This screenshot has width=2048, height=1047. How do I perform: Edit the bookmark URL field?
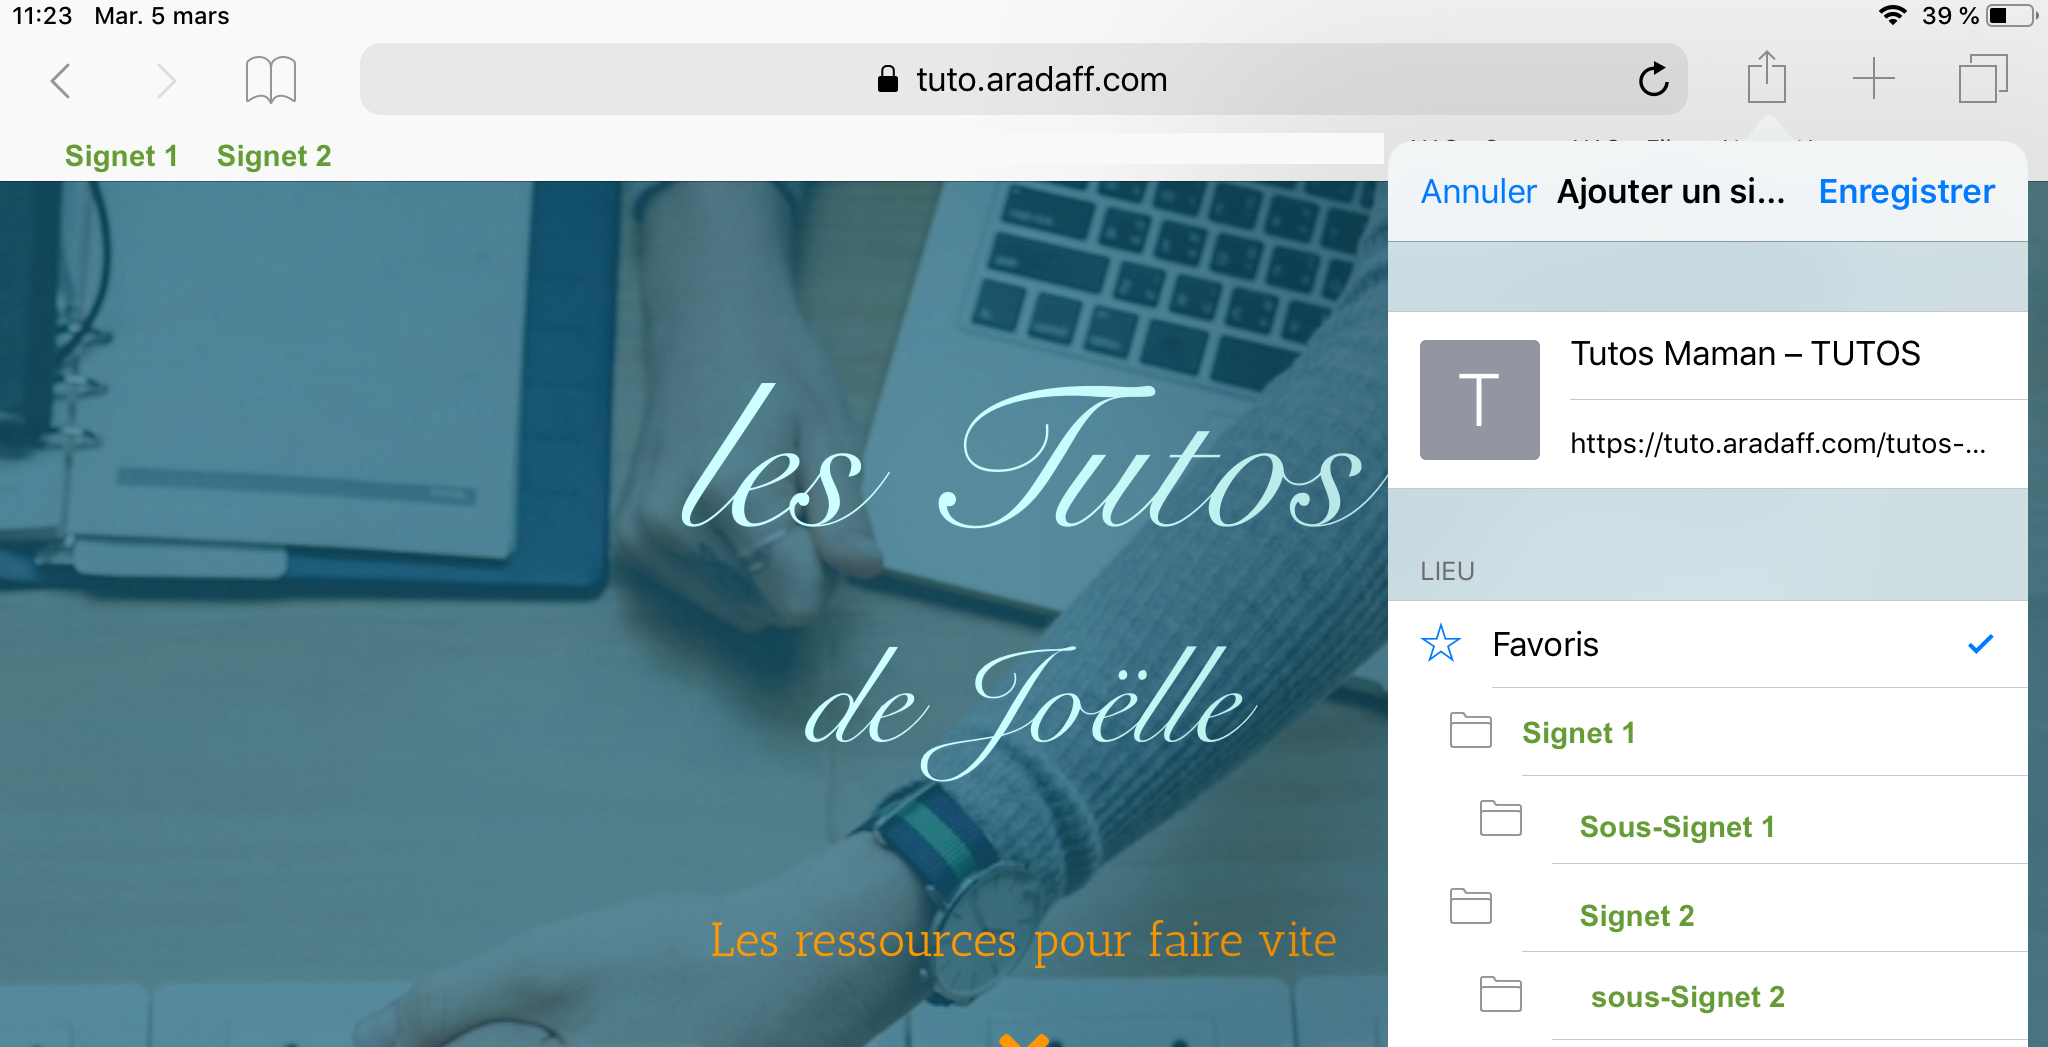click(1798, 444)
